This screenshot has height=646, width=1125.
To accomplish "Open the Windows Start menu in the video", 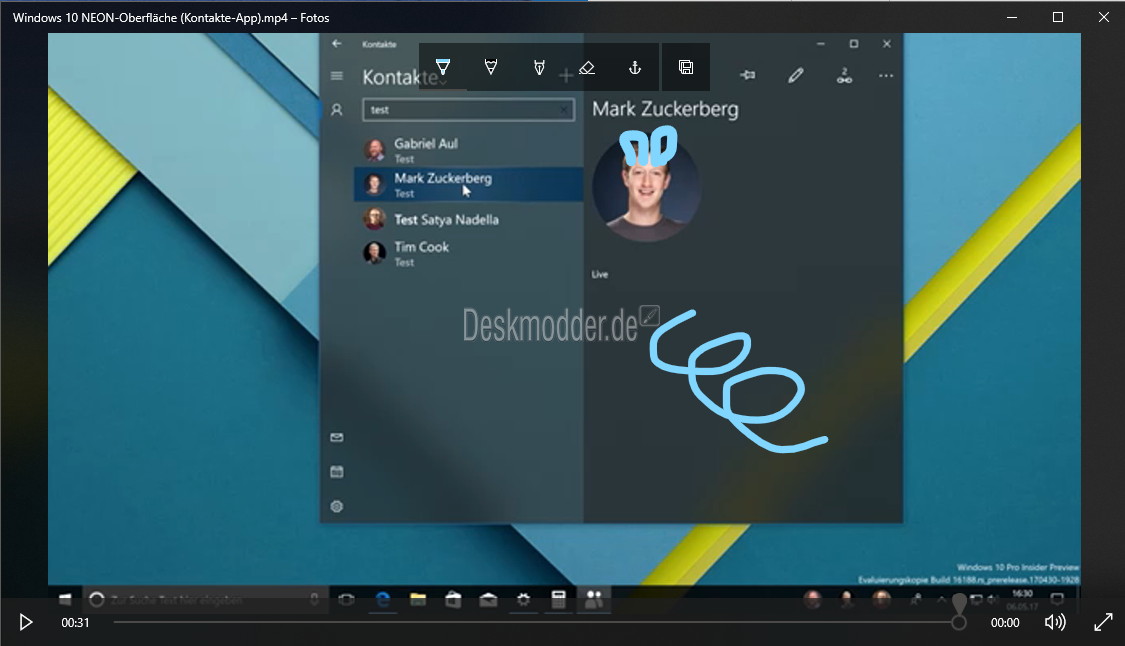I will click(65, 599).
